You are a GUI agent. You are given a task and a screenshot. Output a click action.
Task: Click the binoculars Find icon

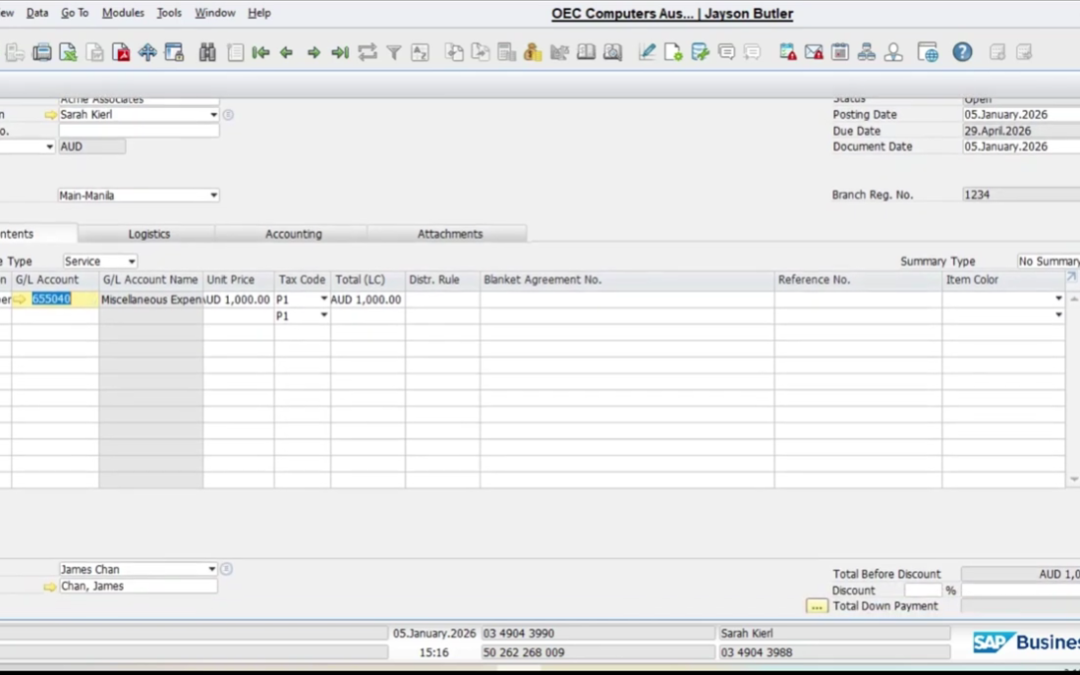click(207, 53)
